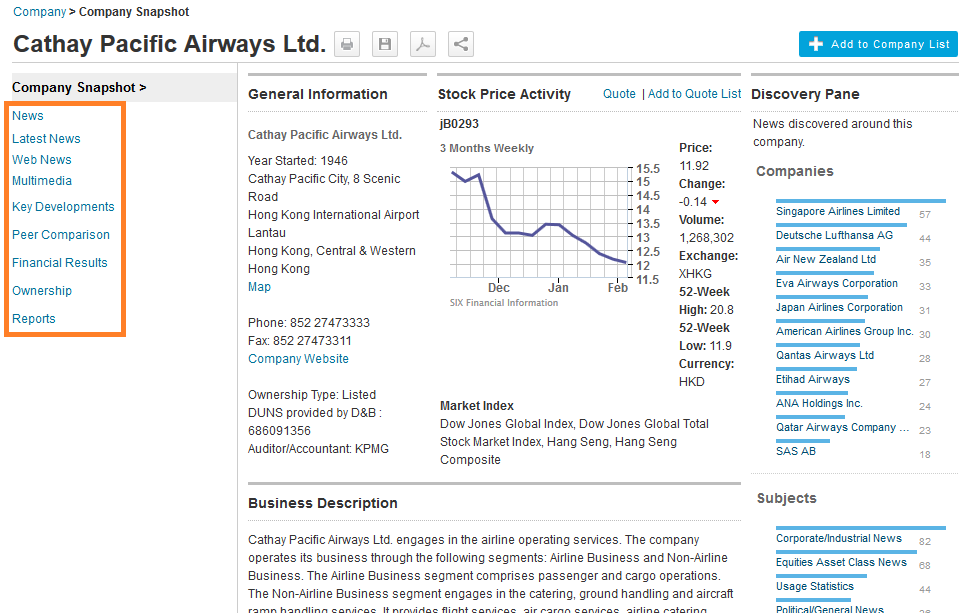Select Company Snapshot sidebar heading
The width and height of the screenshot is (959, 613).
click(x=79, y=87)
